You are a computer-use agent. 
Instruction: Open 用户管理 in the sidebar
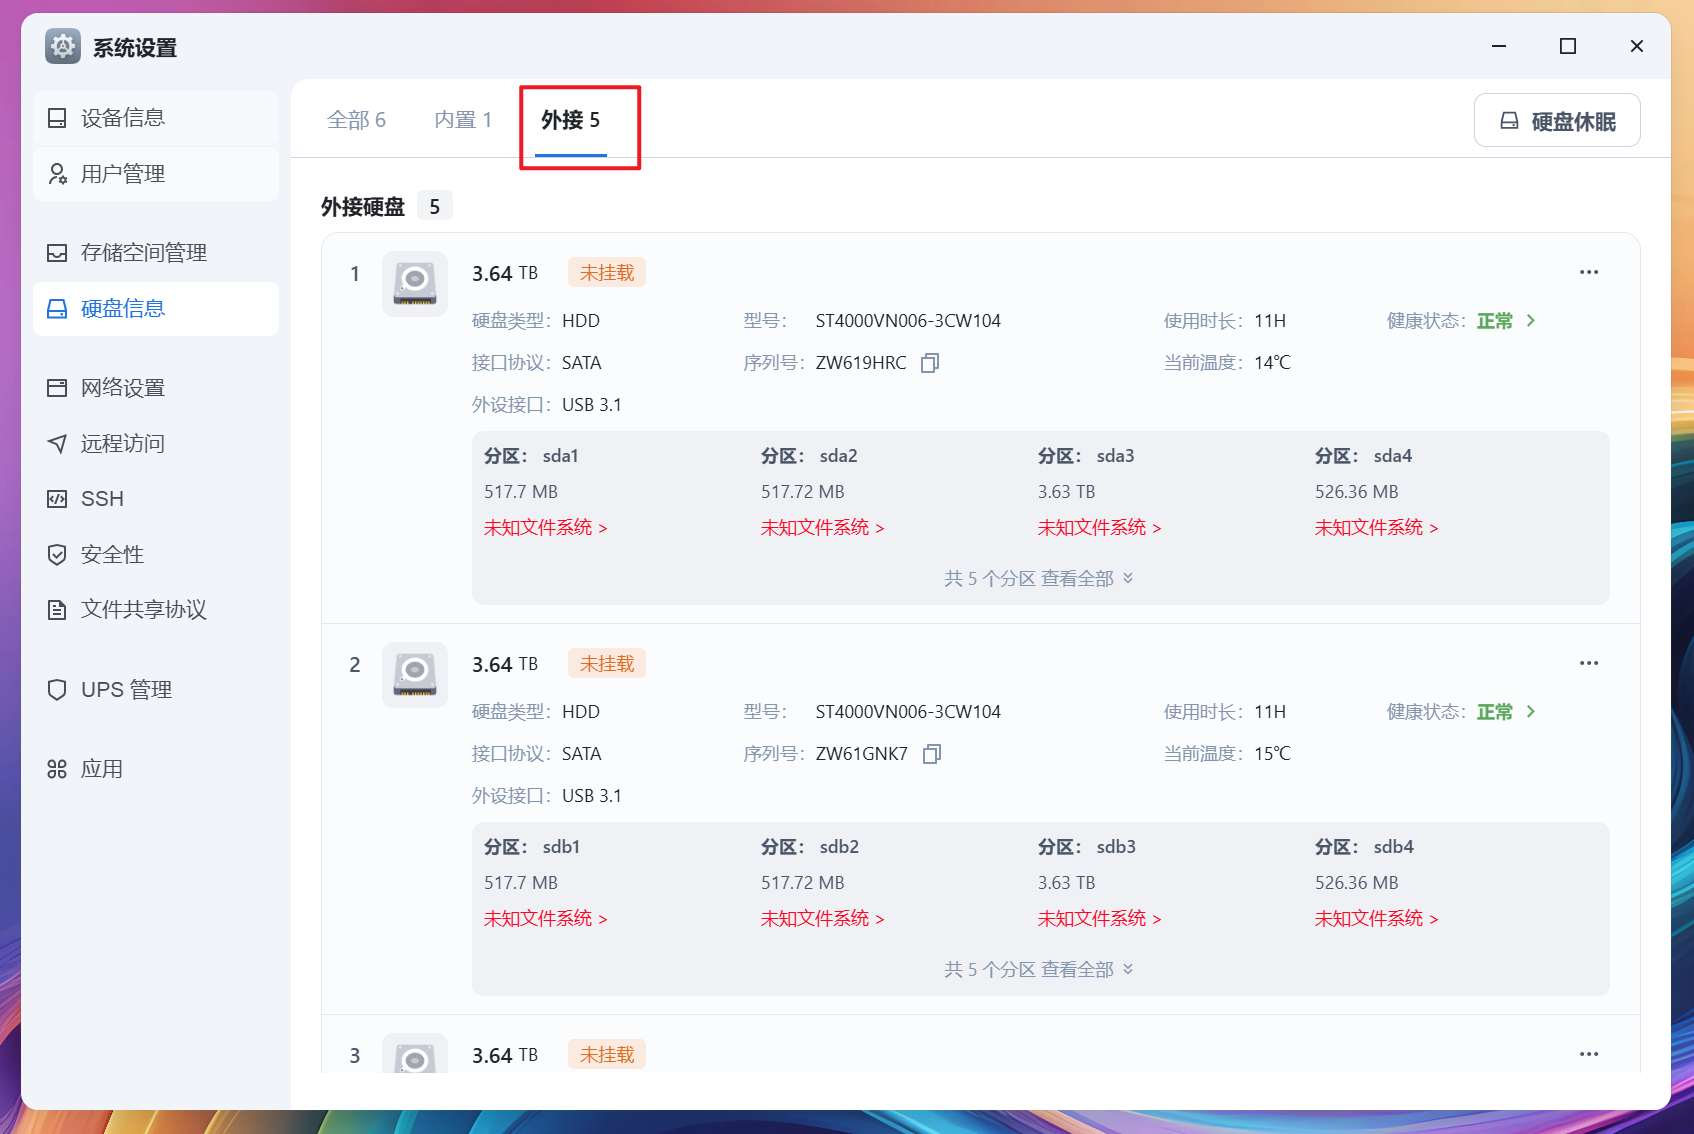155,174
